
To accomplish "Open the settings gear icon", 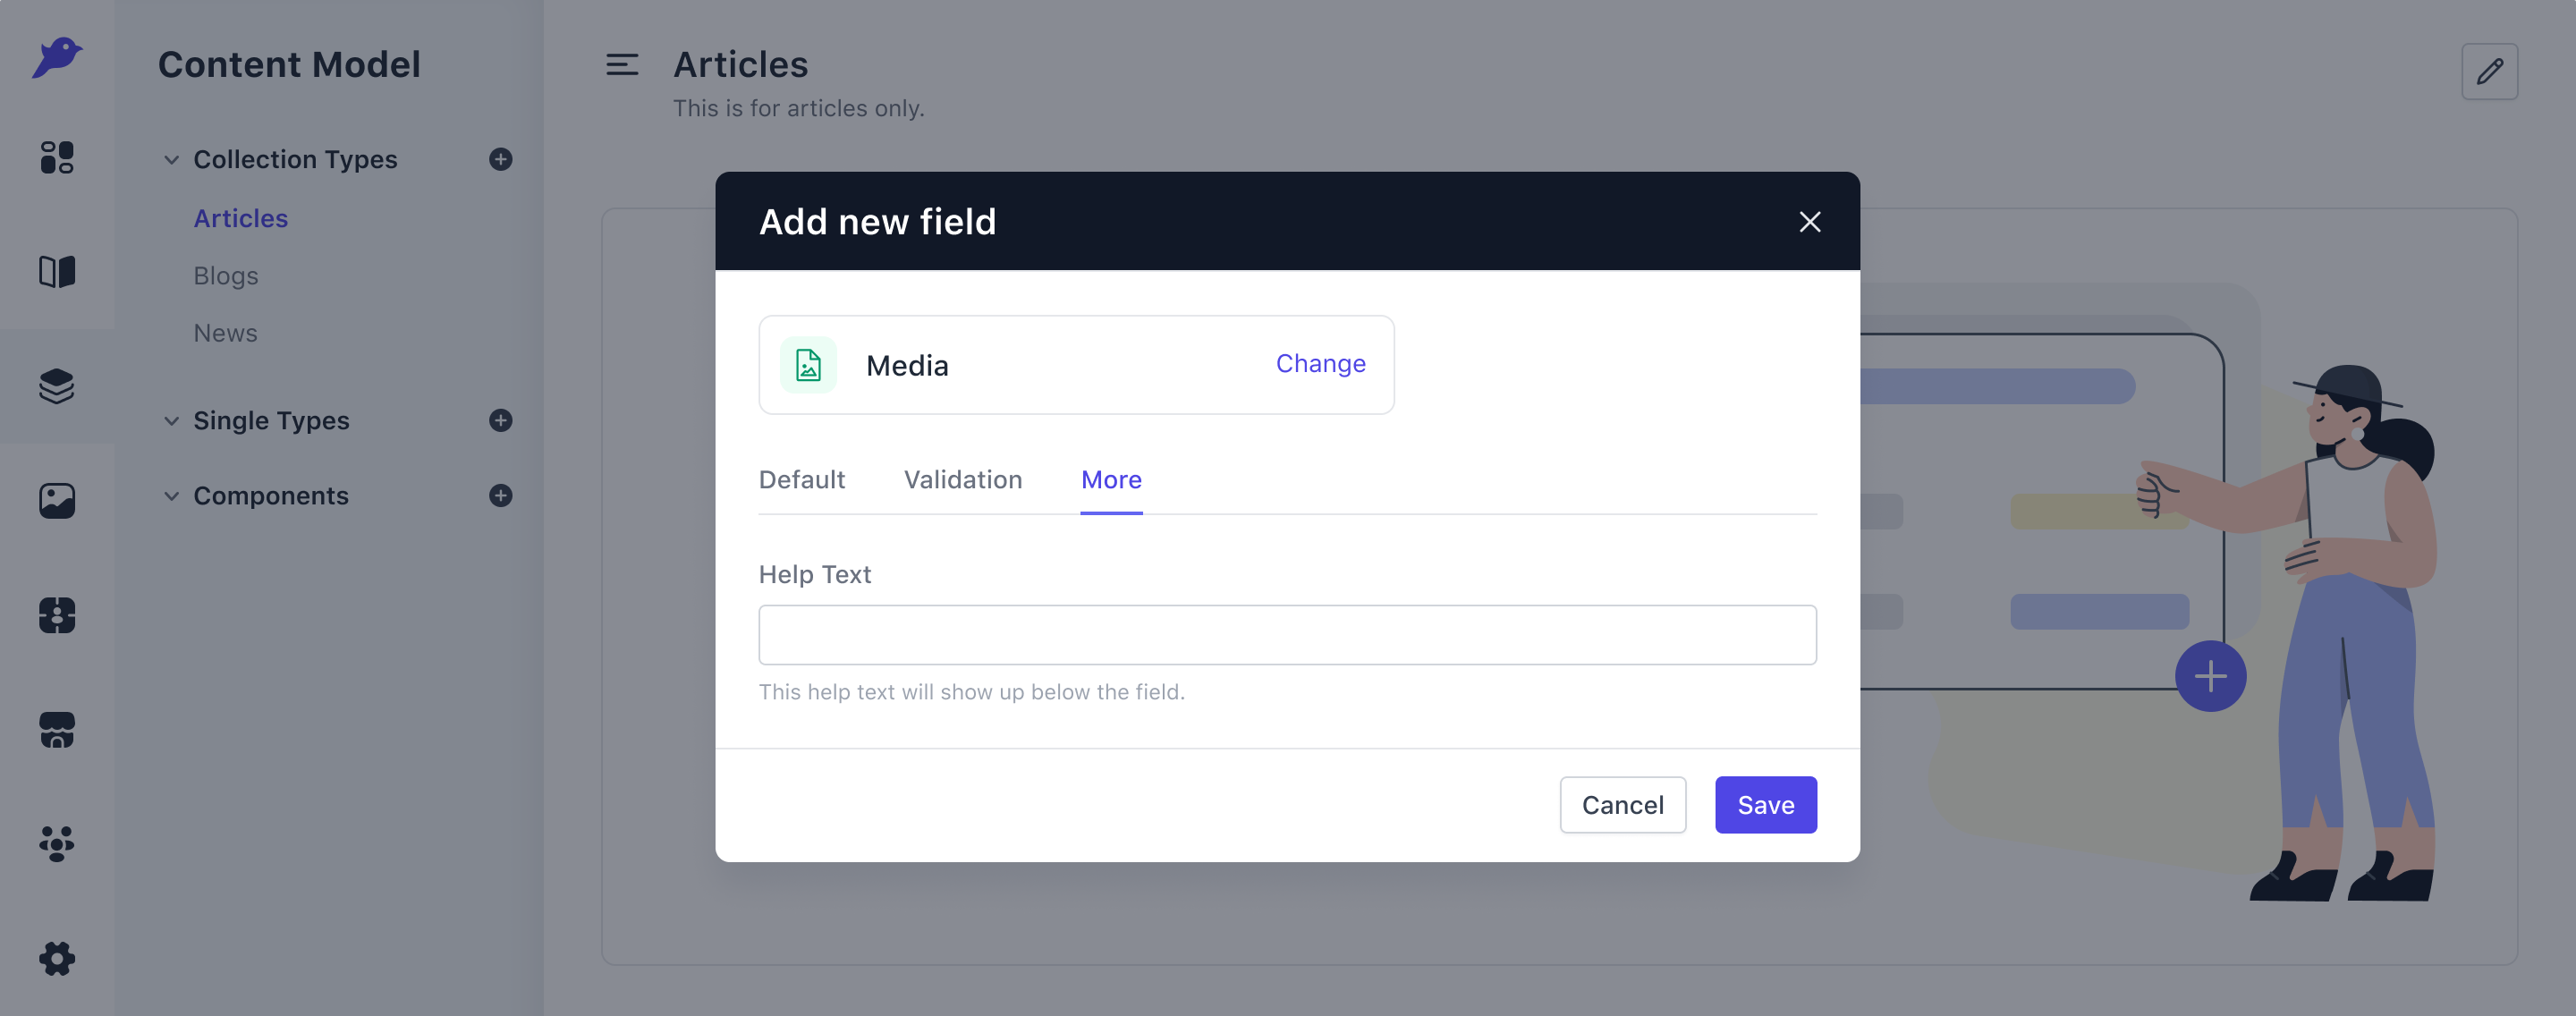I will click(x=57, y=959).
